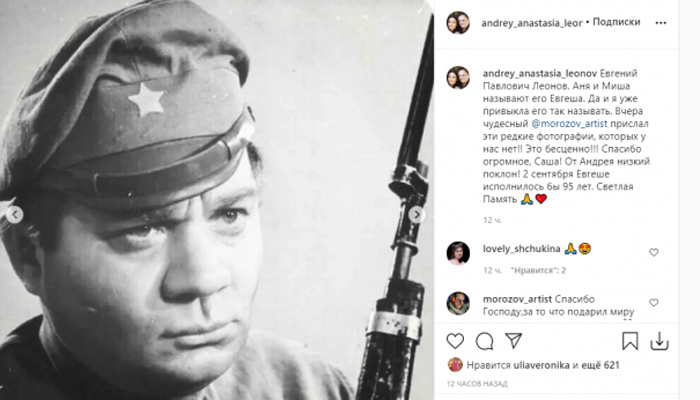Like the morozov_artist comment heart
Viewport: 700px width, 400px height.
click(654, 302)
